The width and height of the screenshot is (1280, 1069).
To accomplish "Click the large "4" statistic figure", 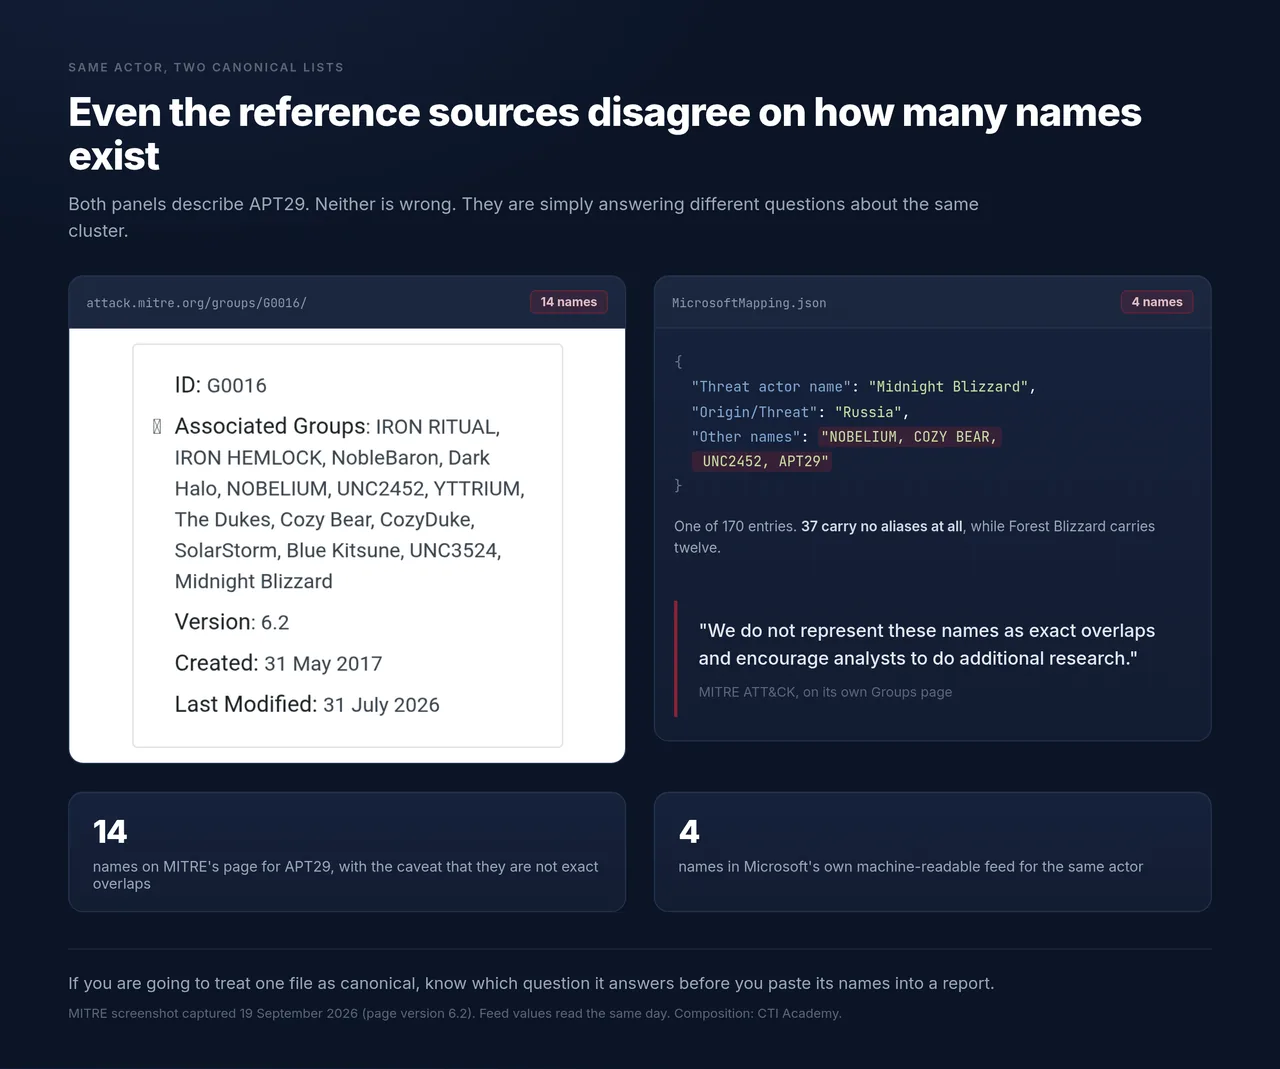I will tap(689, 832).
